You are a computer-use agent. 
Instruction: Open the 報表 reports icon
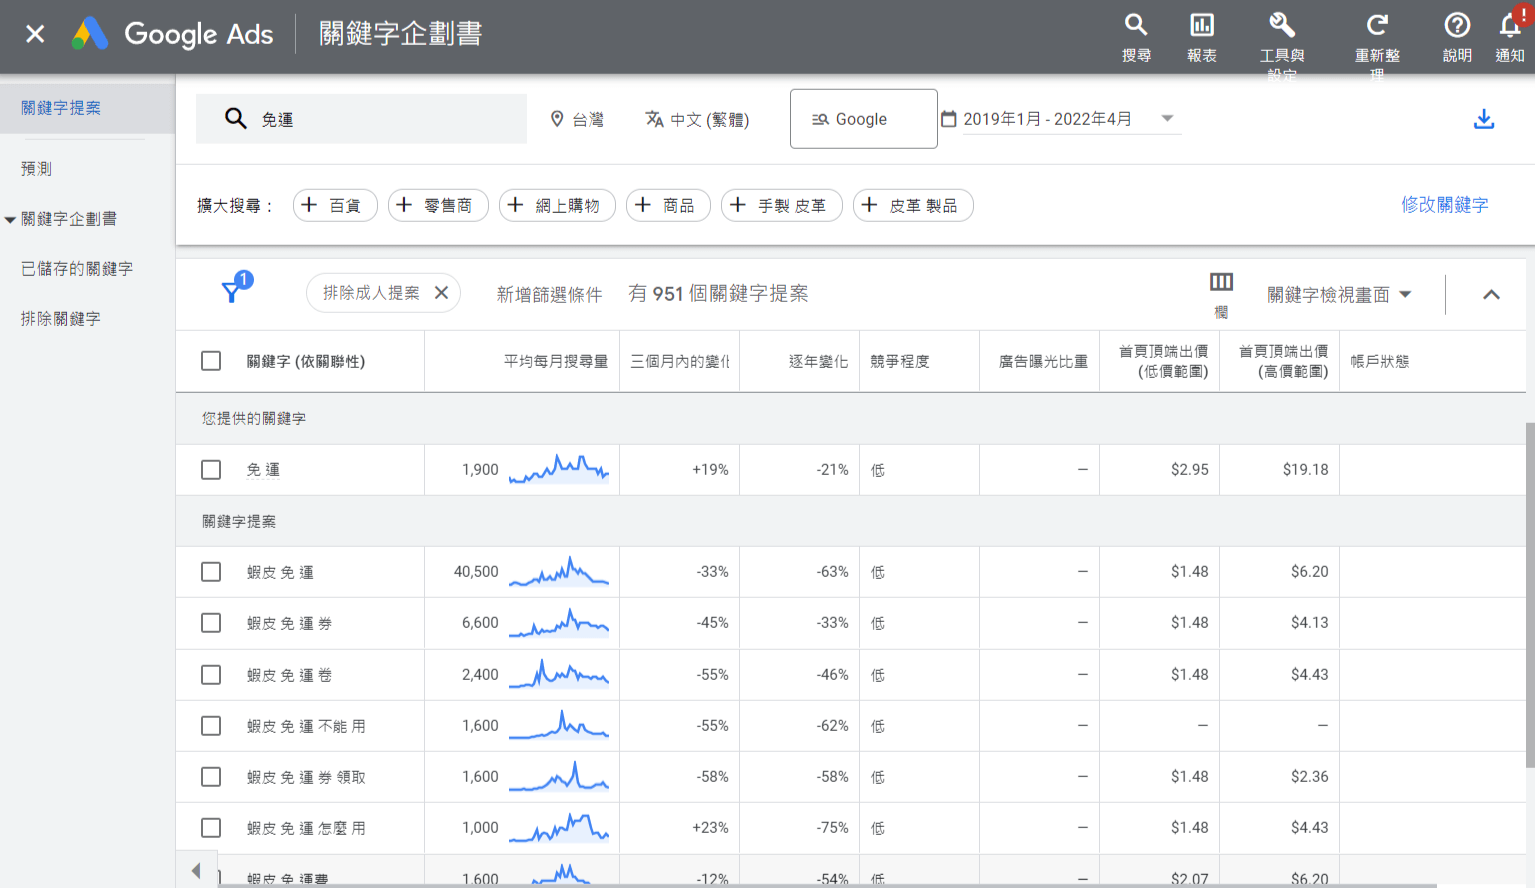tap(1202, 37)
